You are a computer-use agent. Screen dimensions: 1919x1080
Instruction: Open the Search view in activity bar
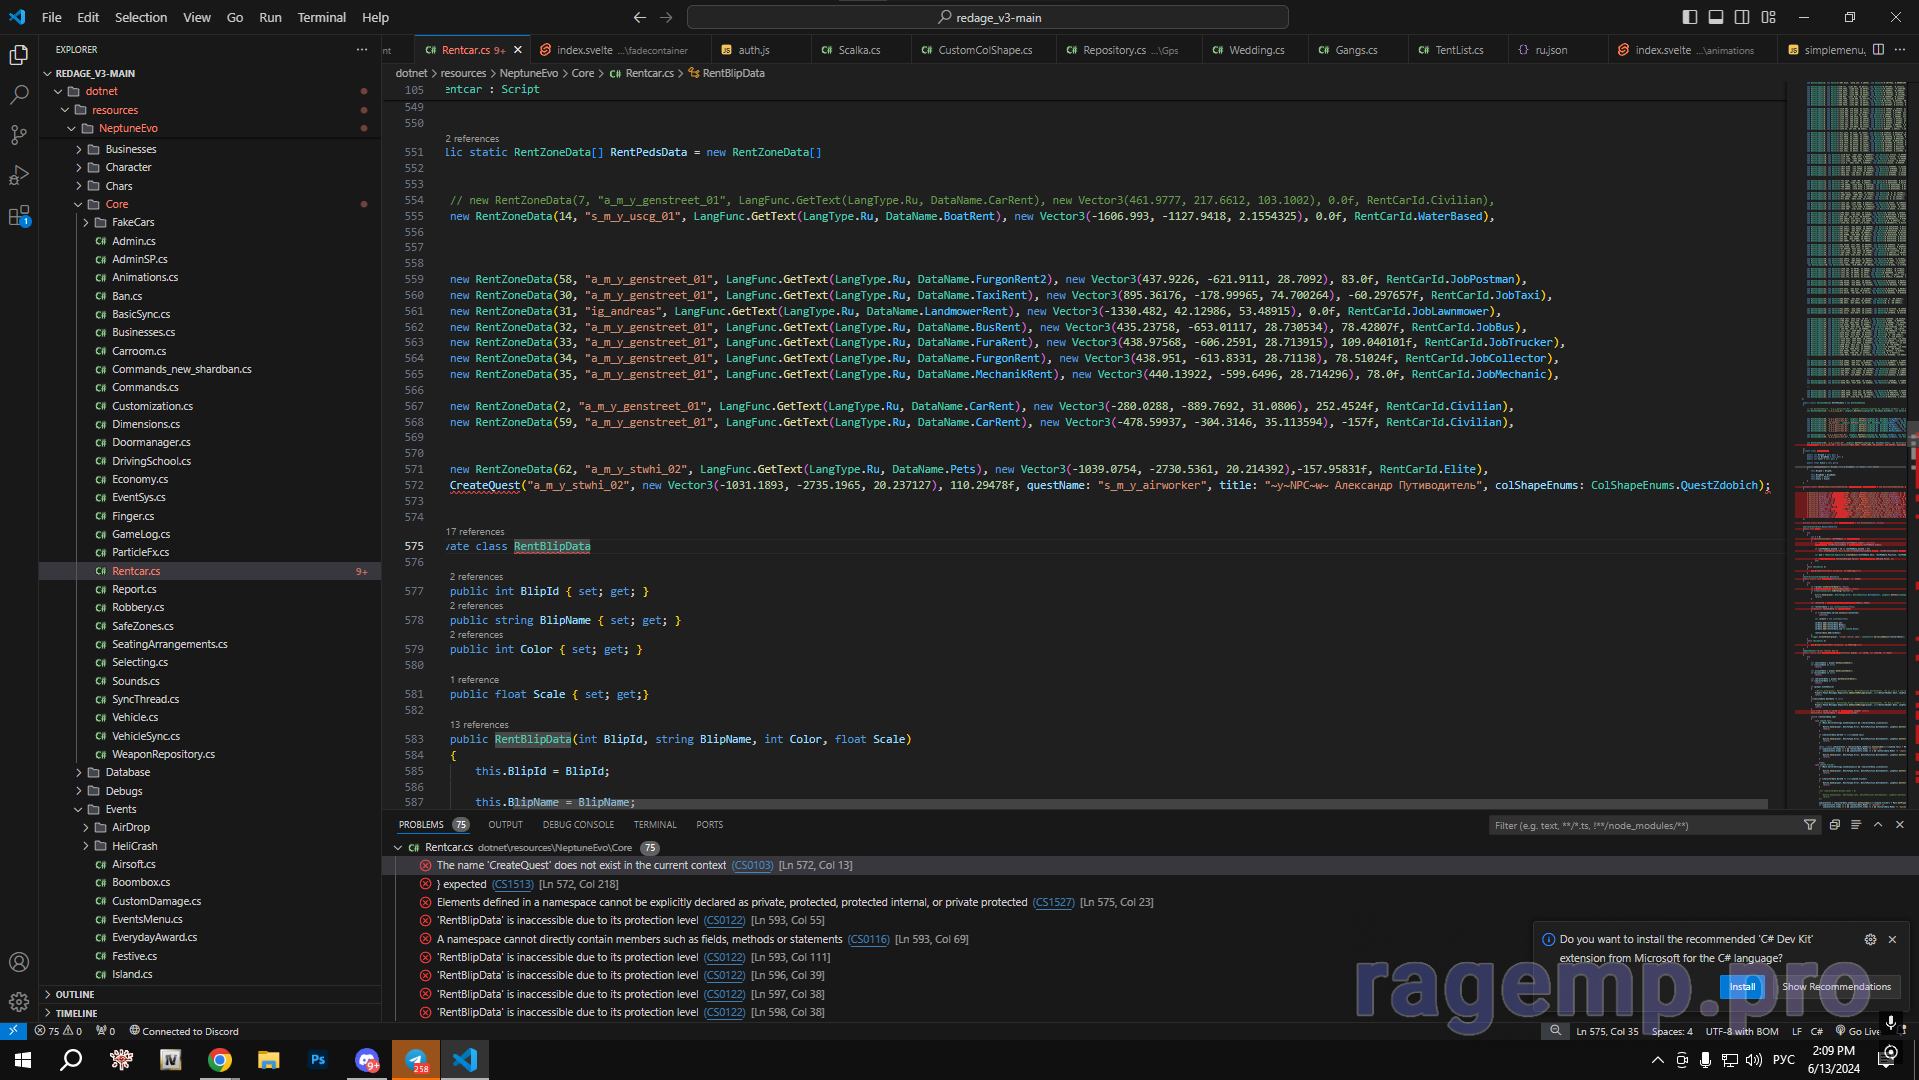19,95
